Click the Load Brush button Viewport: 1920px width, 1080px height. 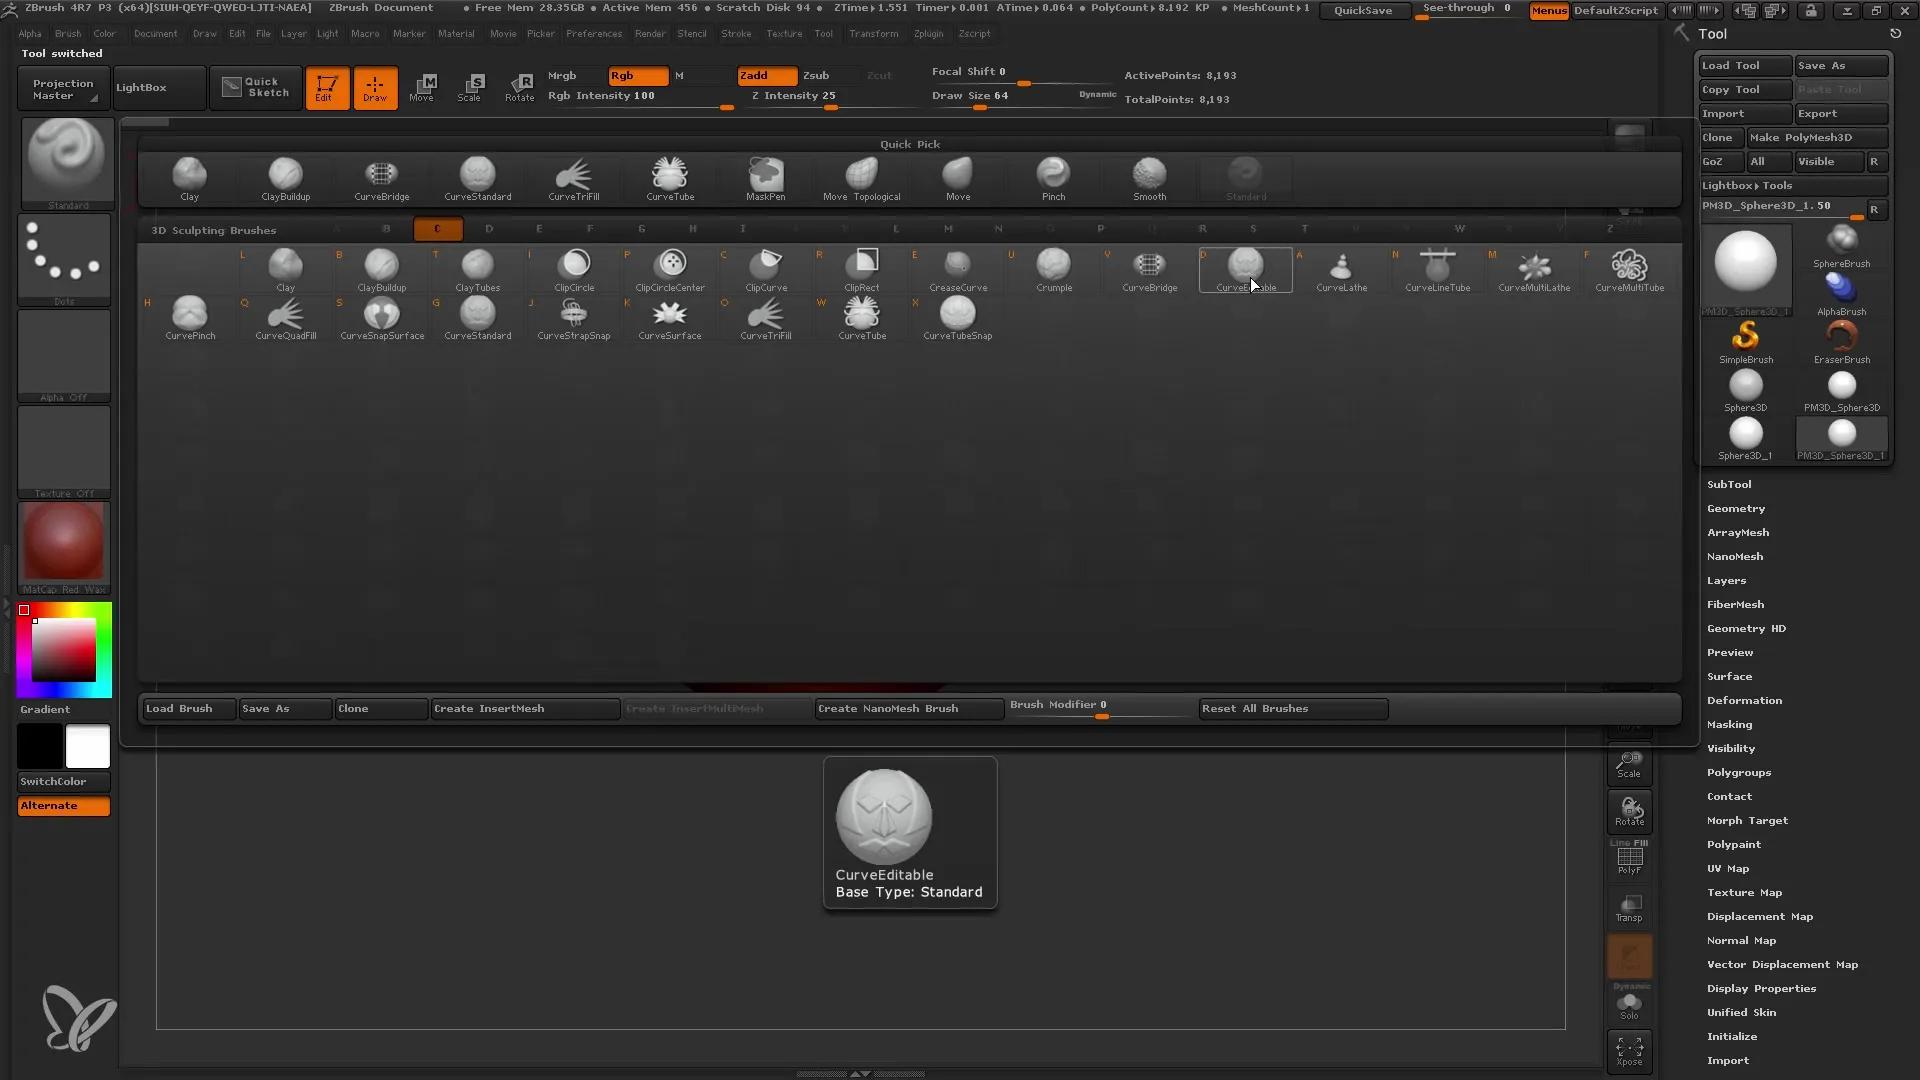tap(188, 709)
